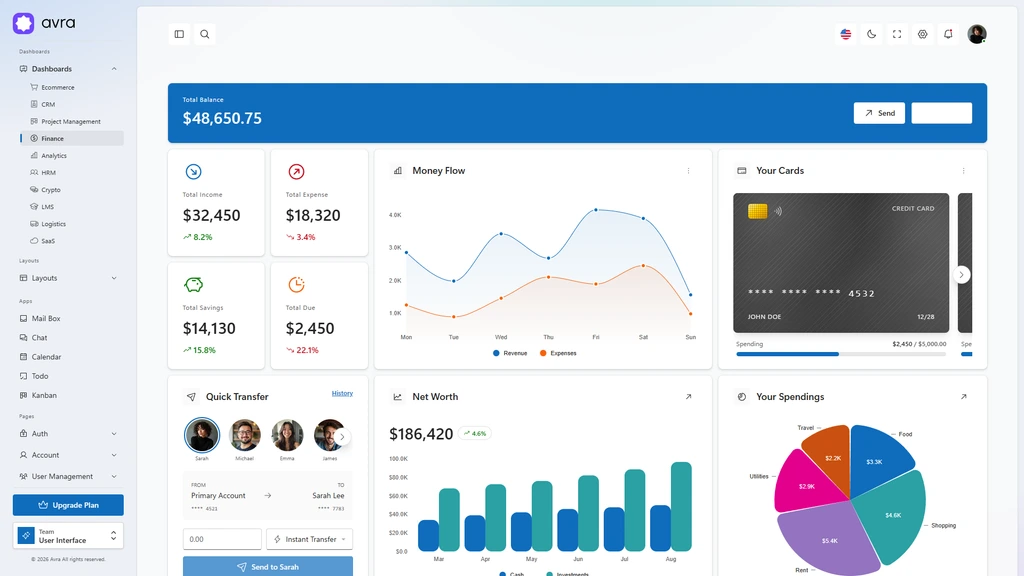
Task: Click the Total Due clock icon
Action: [x=296, y=285]
